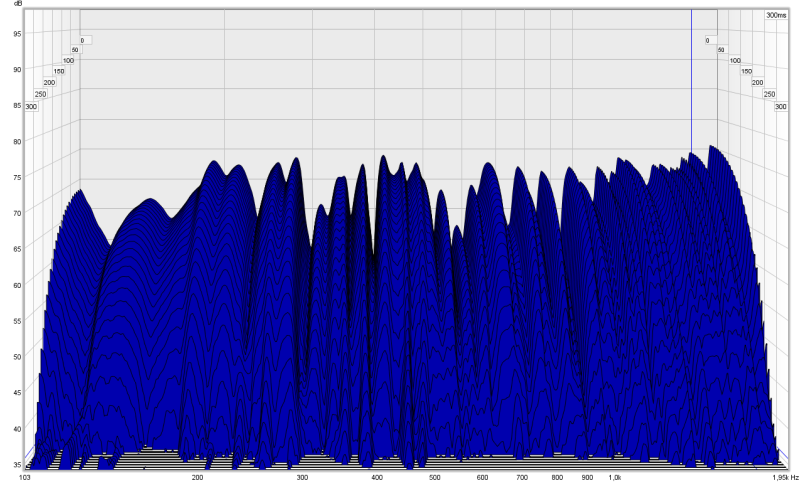The width and height of the screenshot is (800, 483).
Task: Click the '75' dB axis value
Action: tap(17, 177)
